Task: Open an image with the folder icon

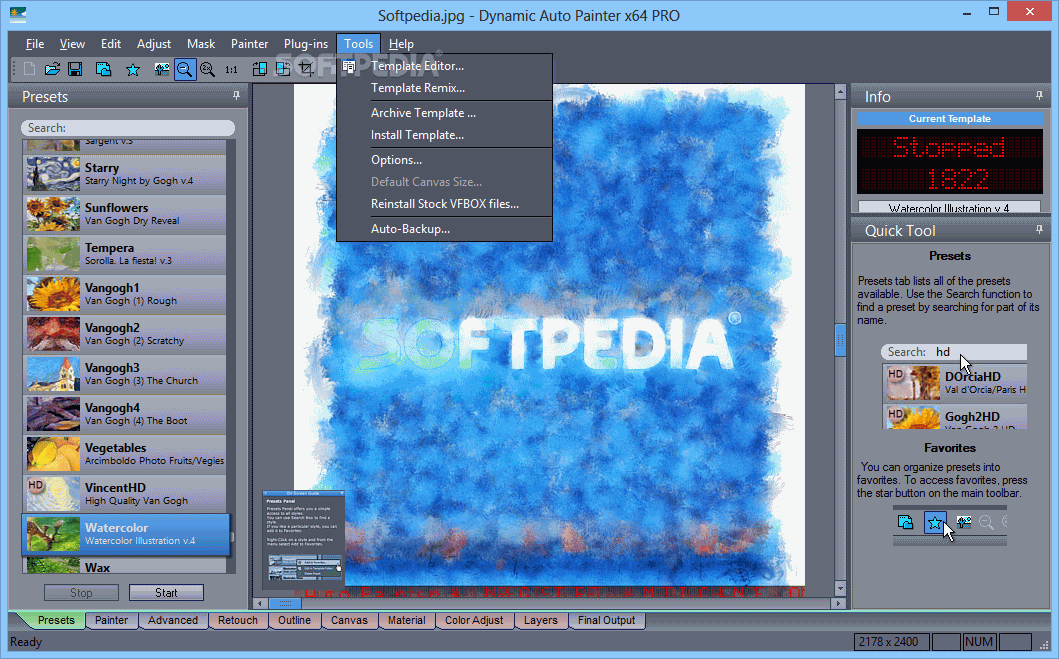Action: click(x=52, y=69)
